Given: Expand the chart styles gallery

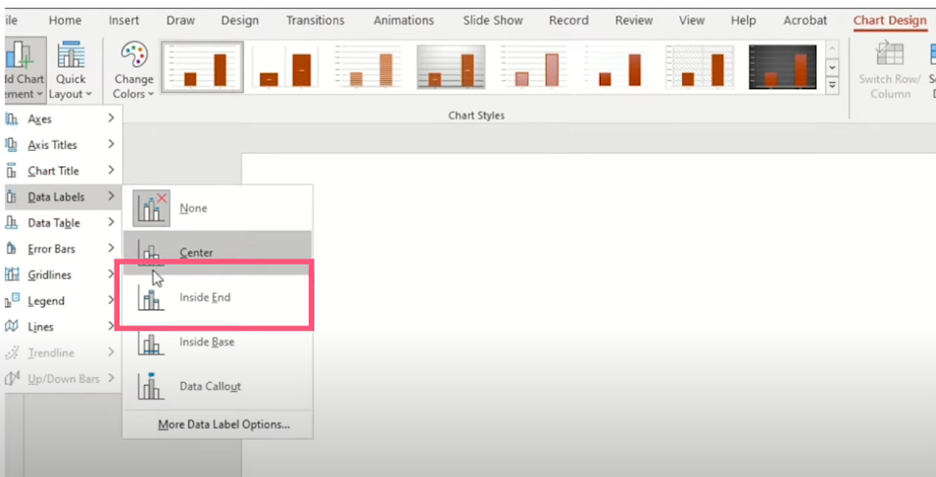Looking at the screenshot, I should (833, 87).
